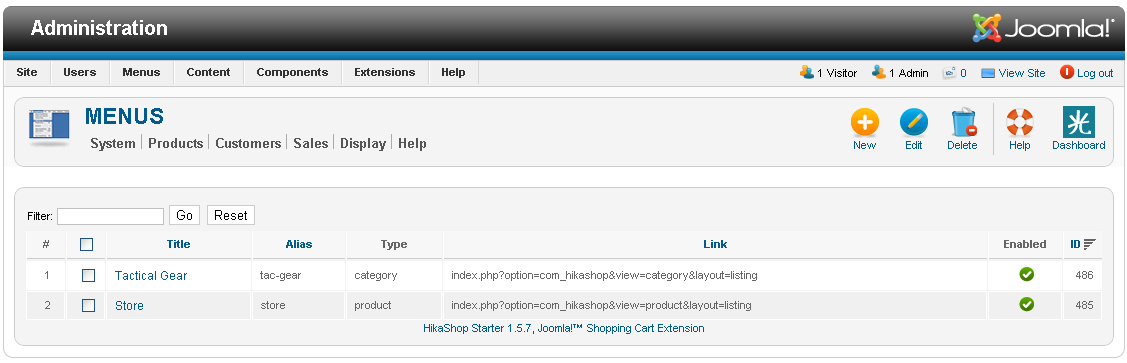The height and width of the screenshot is (363, 1127).
Task: Toggle enabled status for Tactical Gear
Action: (x=1026, y=274)
